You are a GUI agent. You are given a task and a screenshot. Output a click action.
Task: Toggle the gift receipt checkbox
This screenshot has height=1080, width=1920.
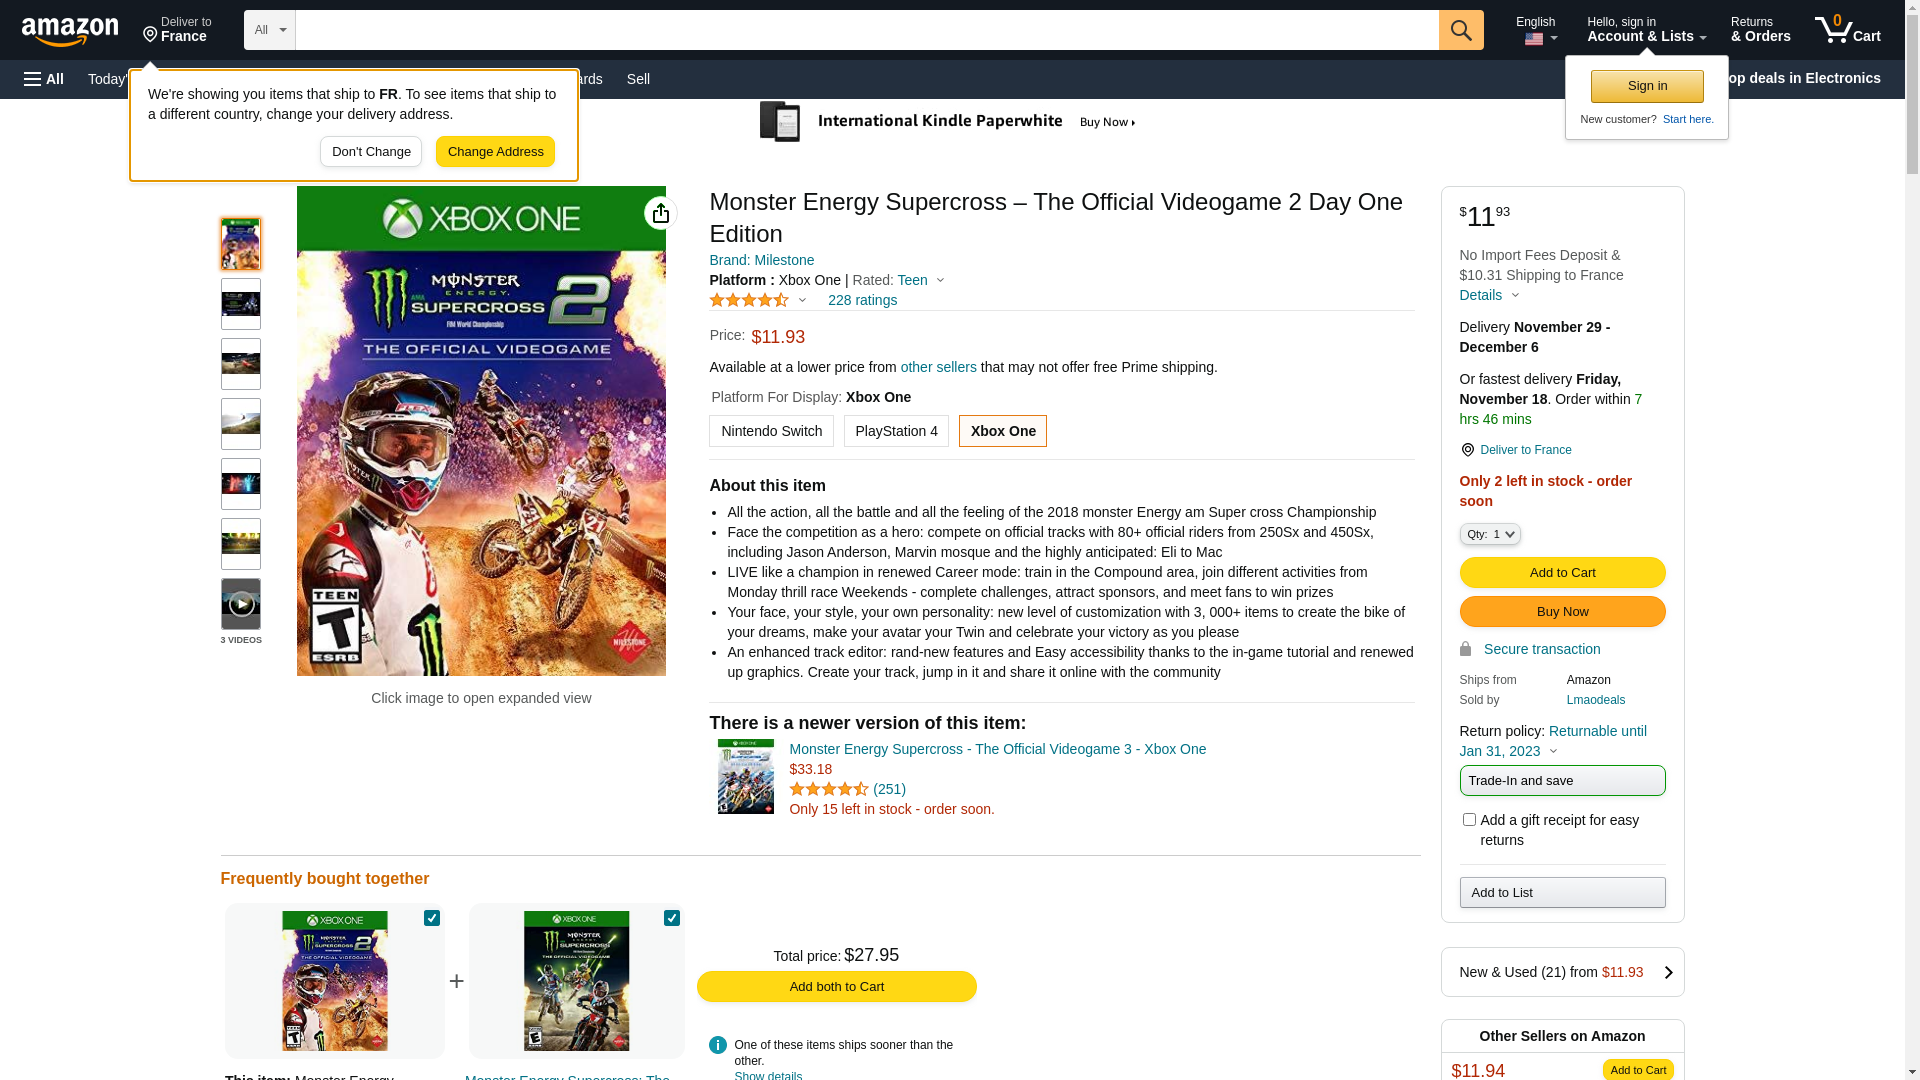1469,820
